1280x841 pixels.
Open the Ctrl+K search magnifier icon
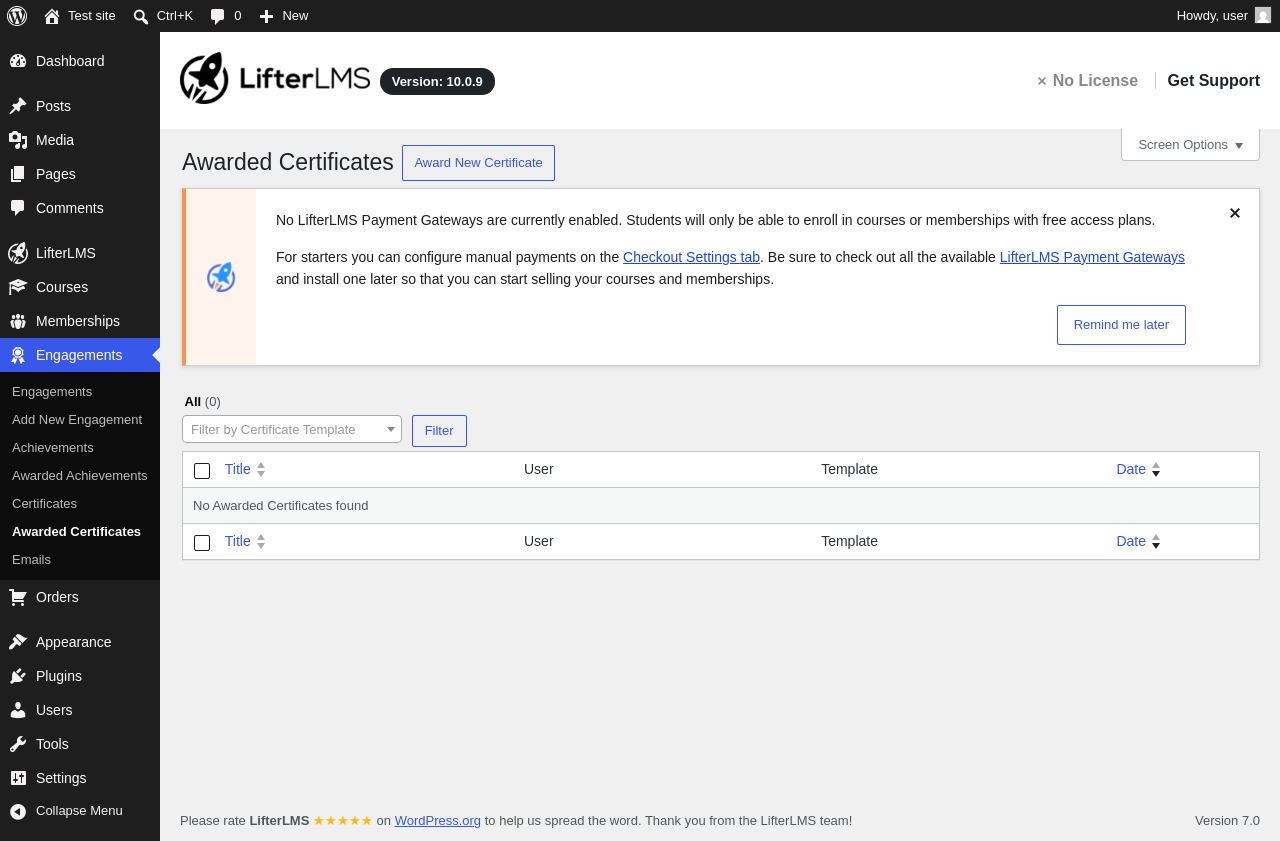(x=141, y=16)
